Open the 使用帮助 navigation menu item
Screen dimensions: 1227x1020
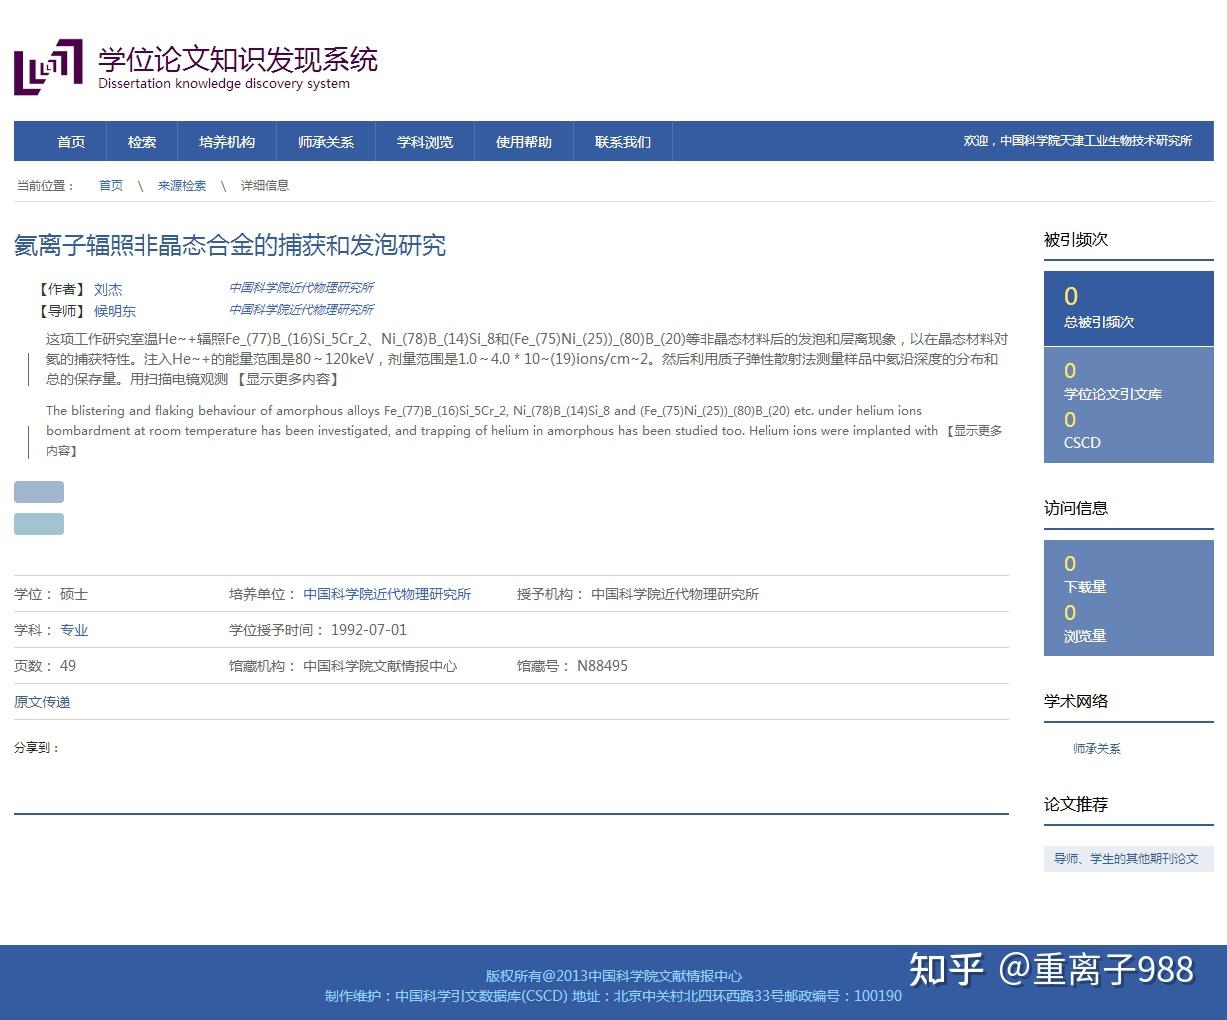[522, 141]
